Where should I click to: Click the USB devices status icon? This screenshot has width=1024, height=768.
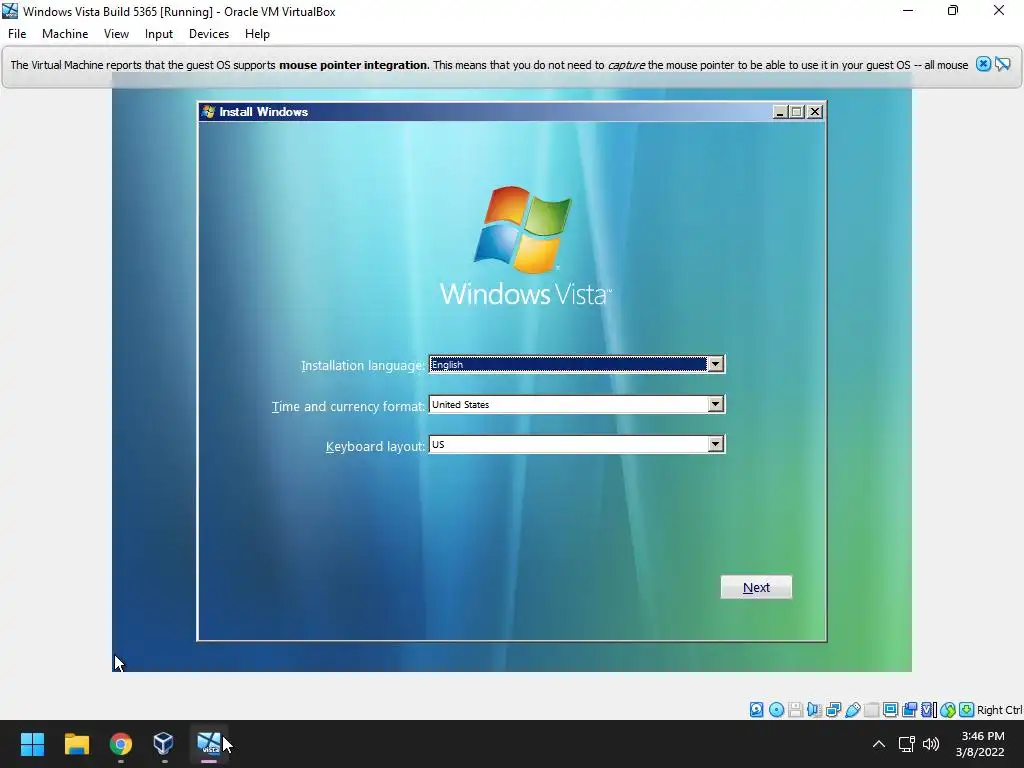[852, 709]
